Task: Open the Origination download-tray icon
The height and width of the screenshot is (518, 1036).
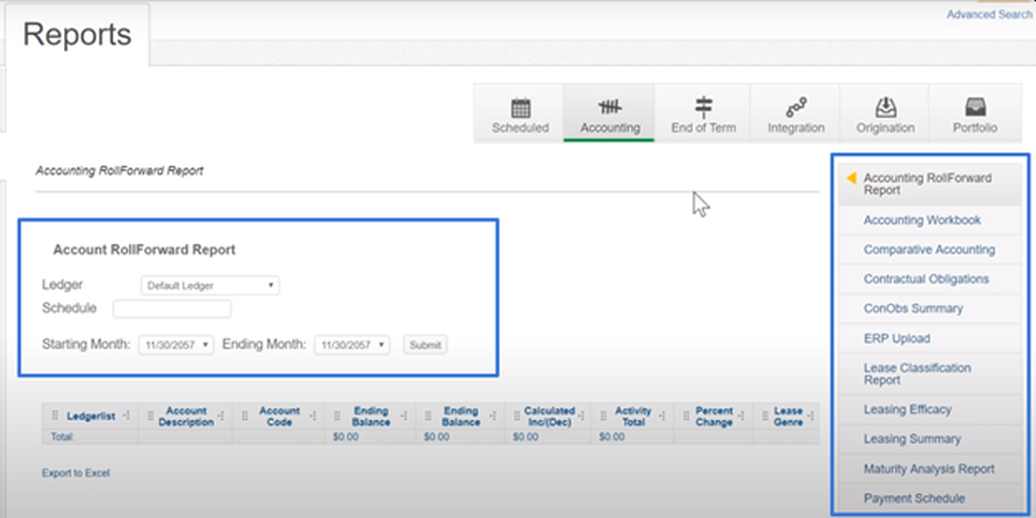Action: 885,108
